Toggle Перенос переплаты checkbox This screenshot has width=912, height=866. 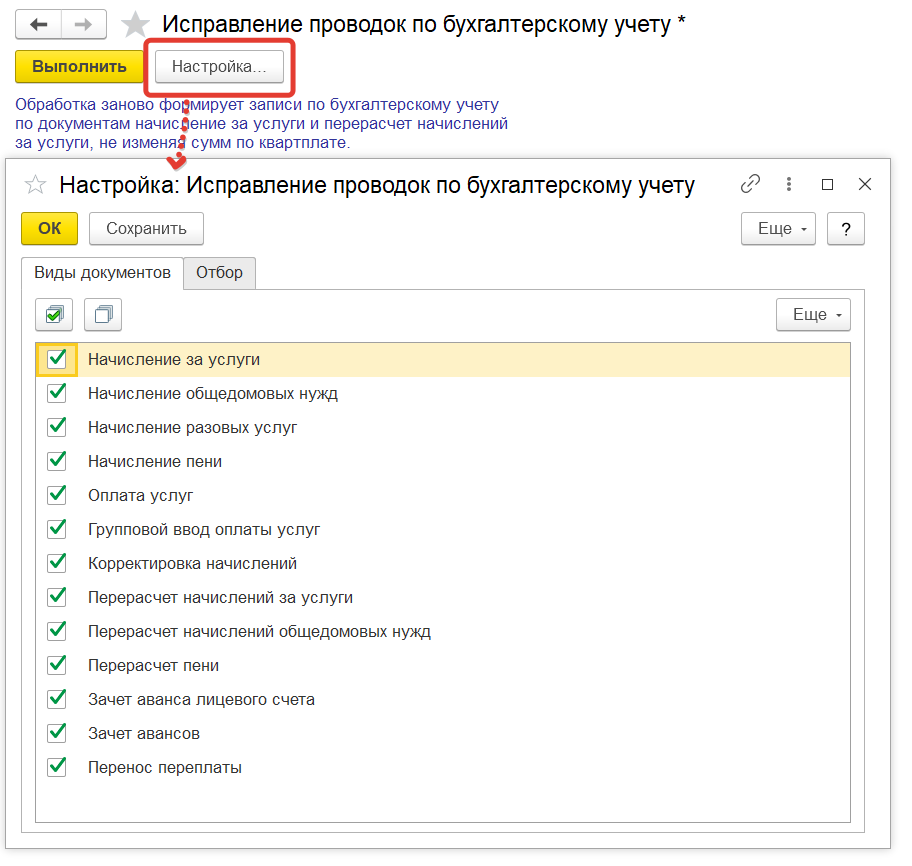click(x=57, y=767)
